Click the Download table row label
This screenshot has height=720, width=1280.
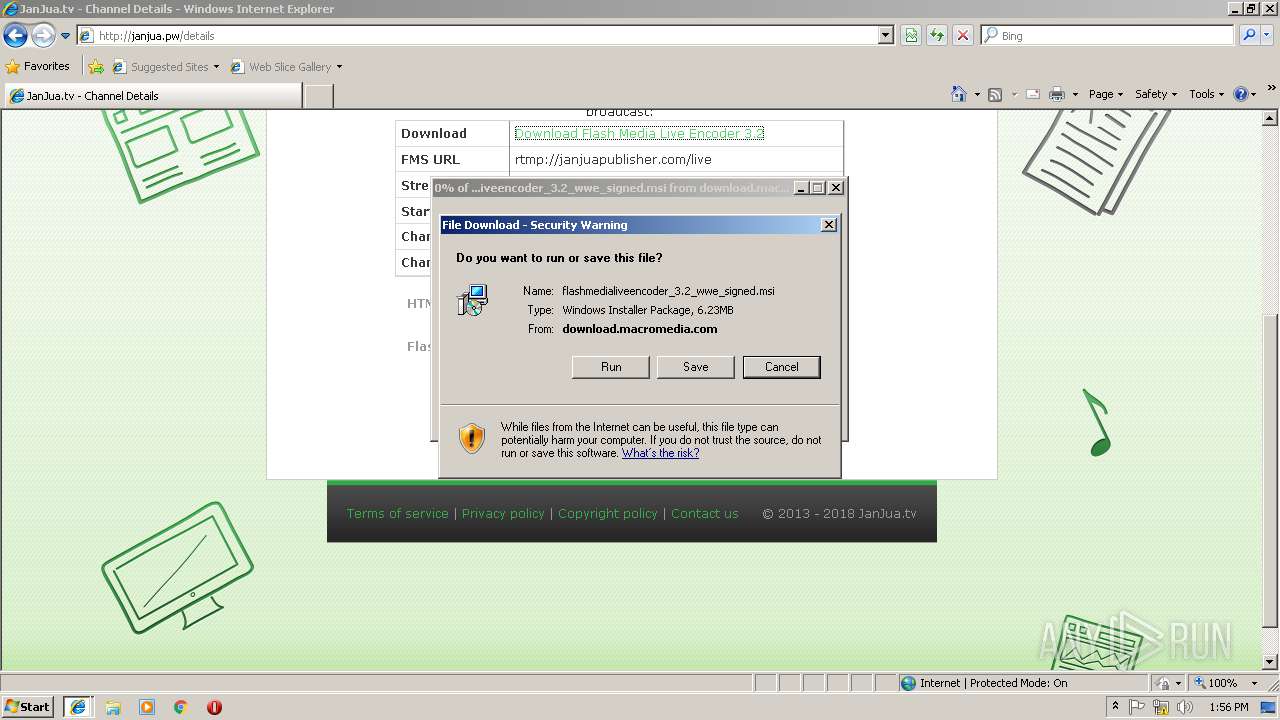point(434,133)
